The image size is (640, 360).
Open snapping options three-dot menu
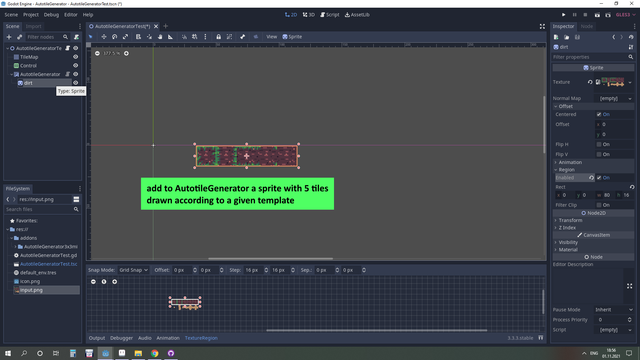click(205, 37)
